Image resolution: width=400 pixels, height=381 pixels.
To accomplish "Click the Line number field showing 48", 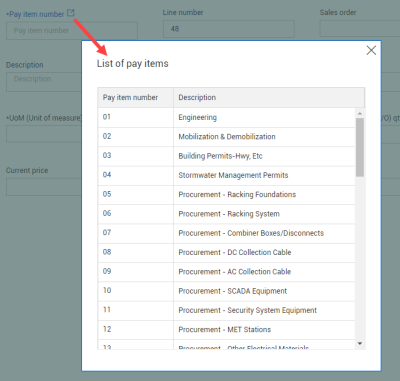I will click(x=229, y=29).
